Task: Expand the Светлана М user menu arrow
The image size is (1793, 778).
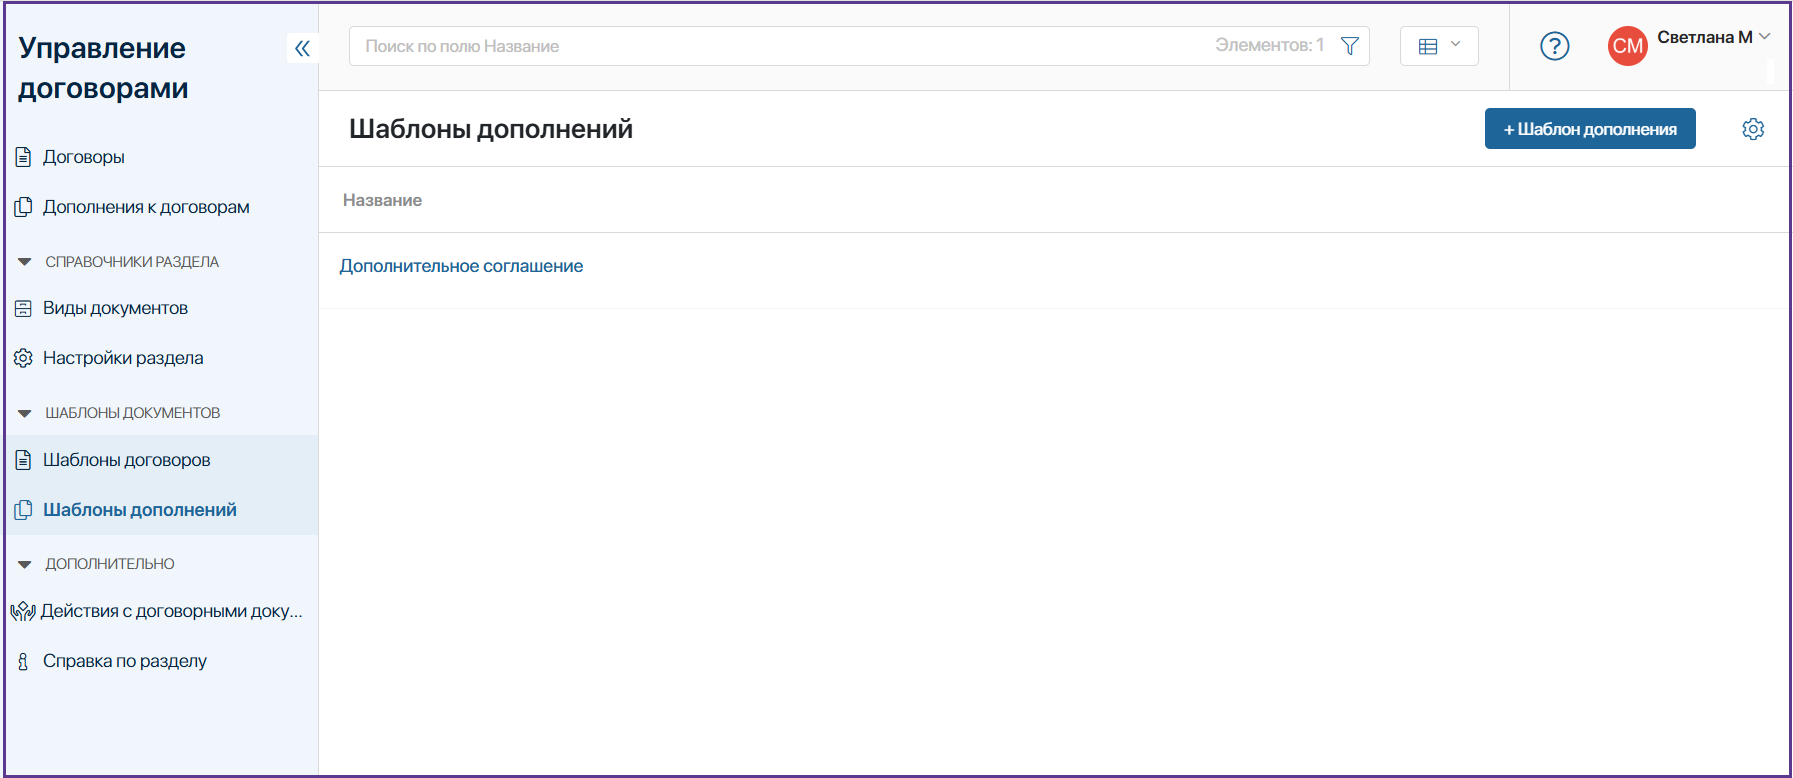Action: pos(1765,36)
